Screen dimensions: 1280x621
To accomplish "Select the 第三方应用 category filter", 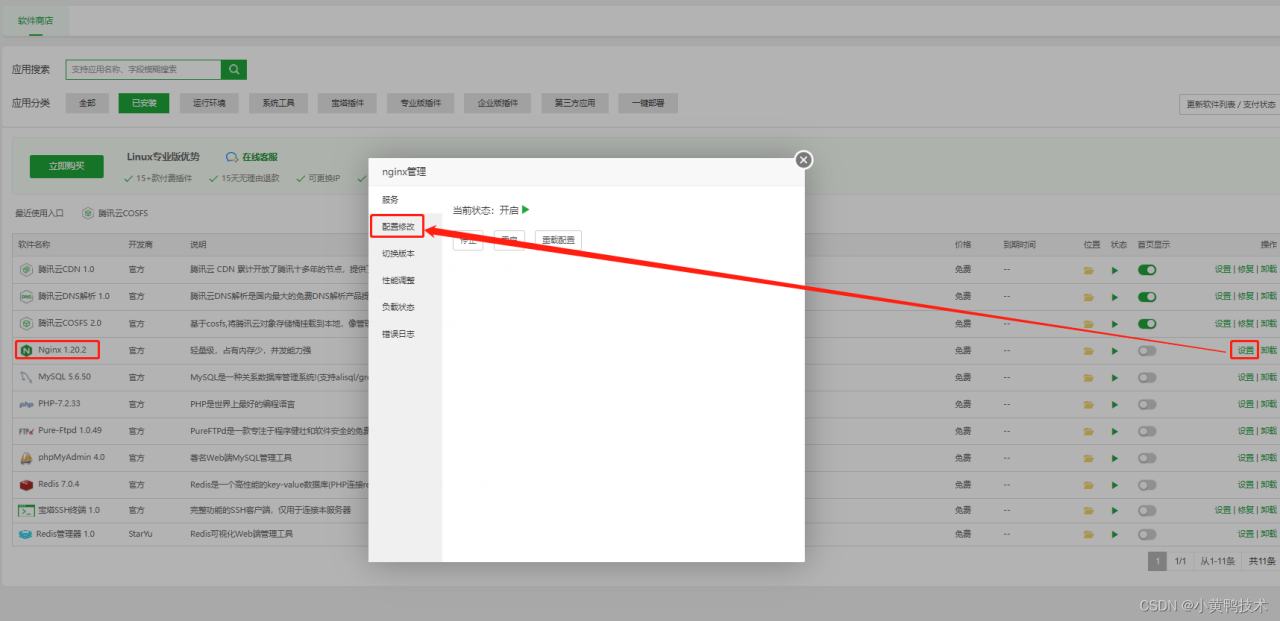I will click(575, 103).
